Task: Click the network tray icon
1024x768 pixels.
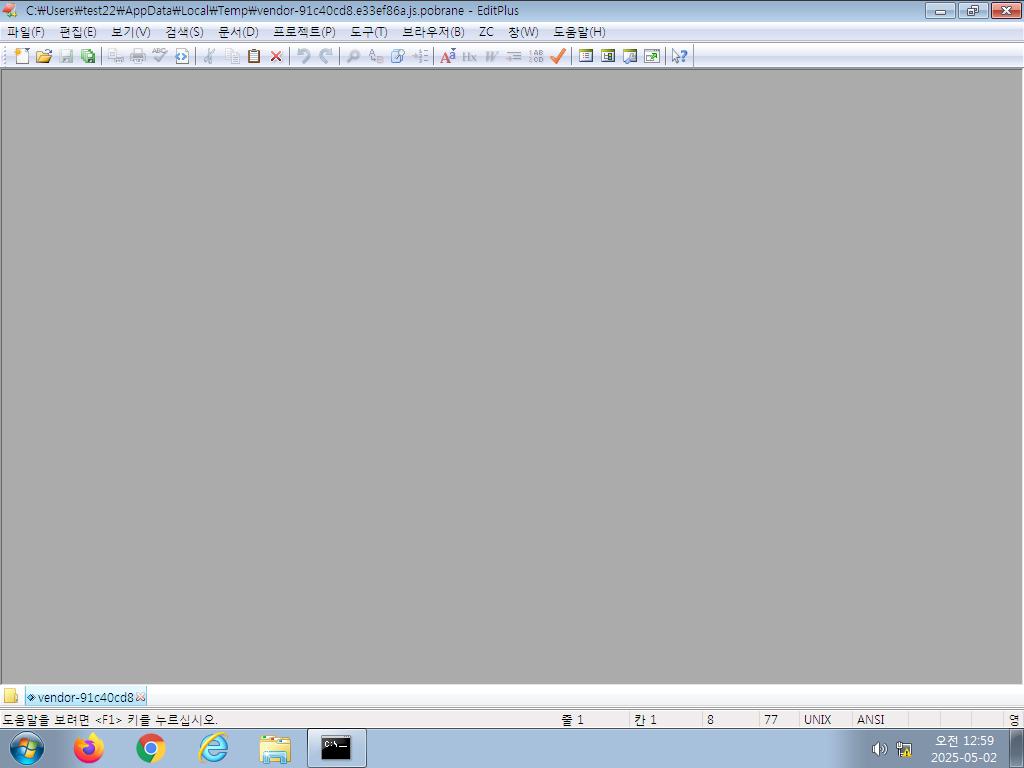Action: tap(904, 749)
